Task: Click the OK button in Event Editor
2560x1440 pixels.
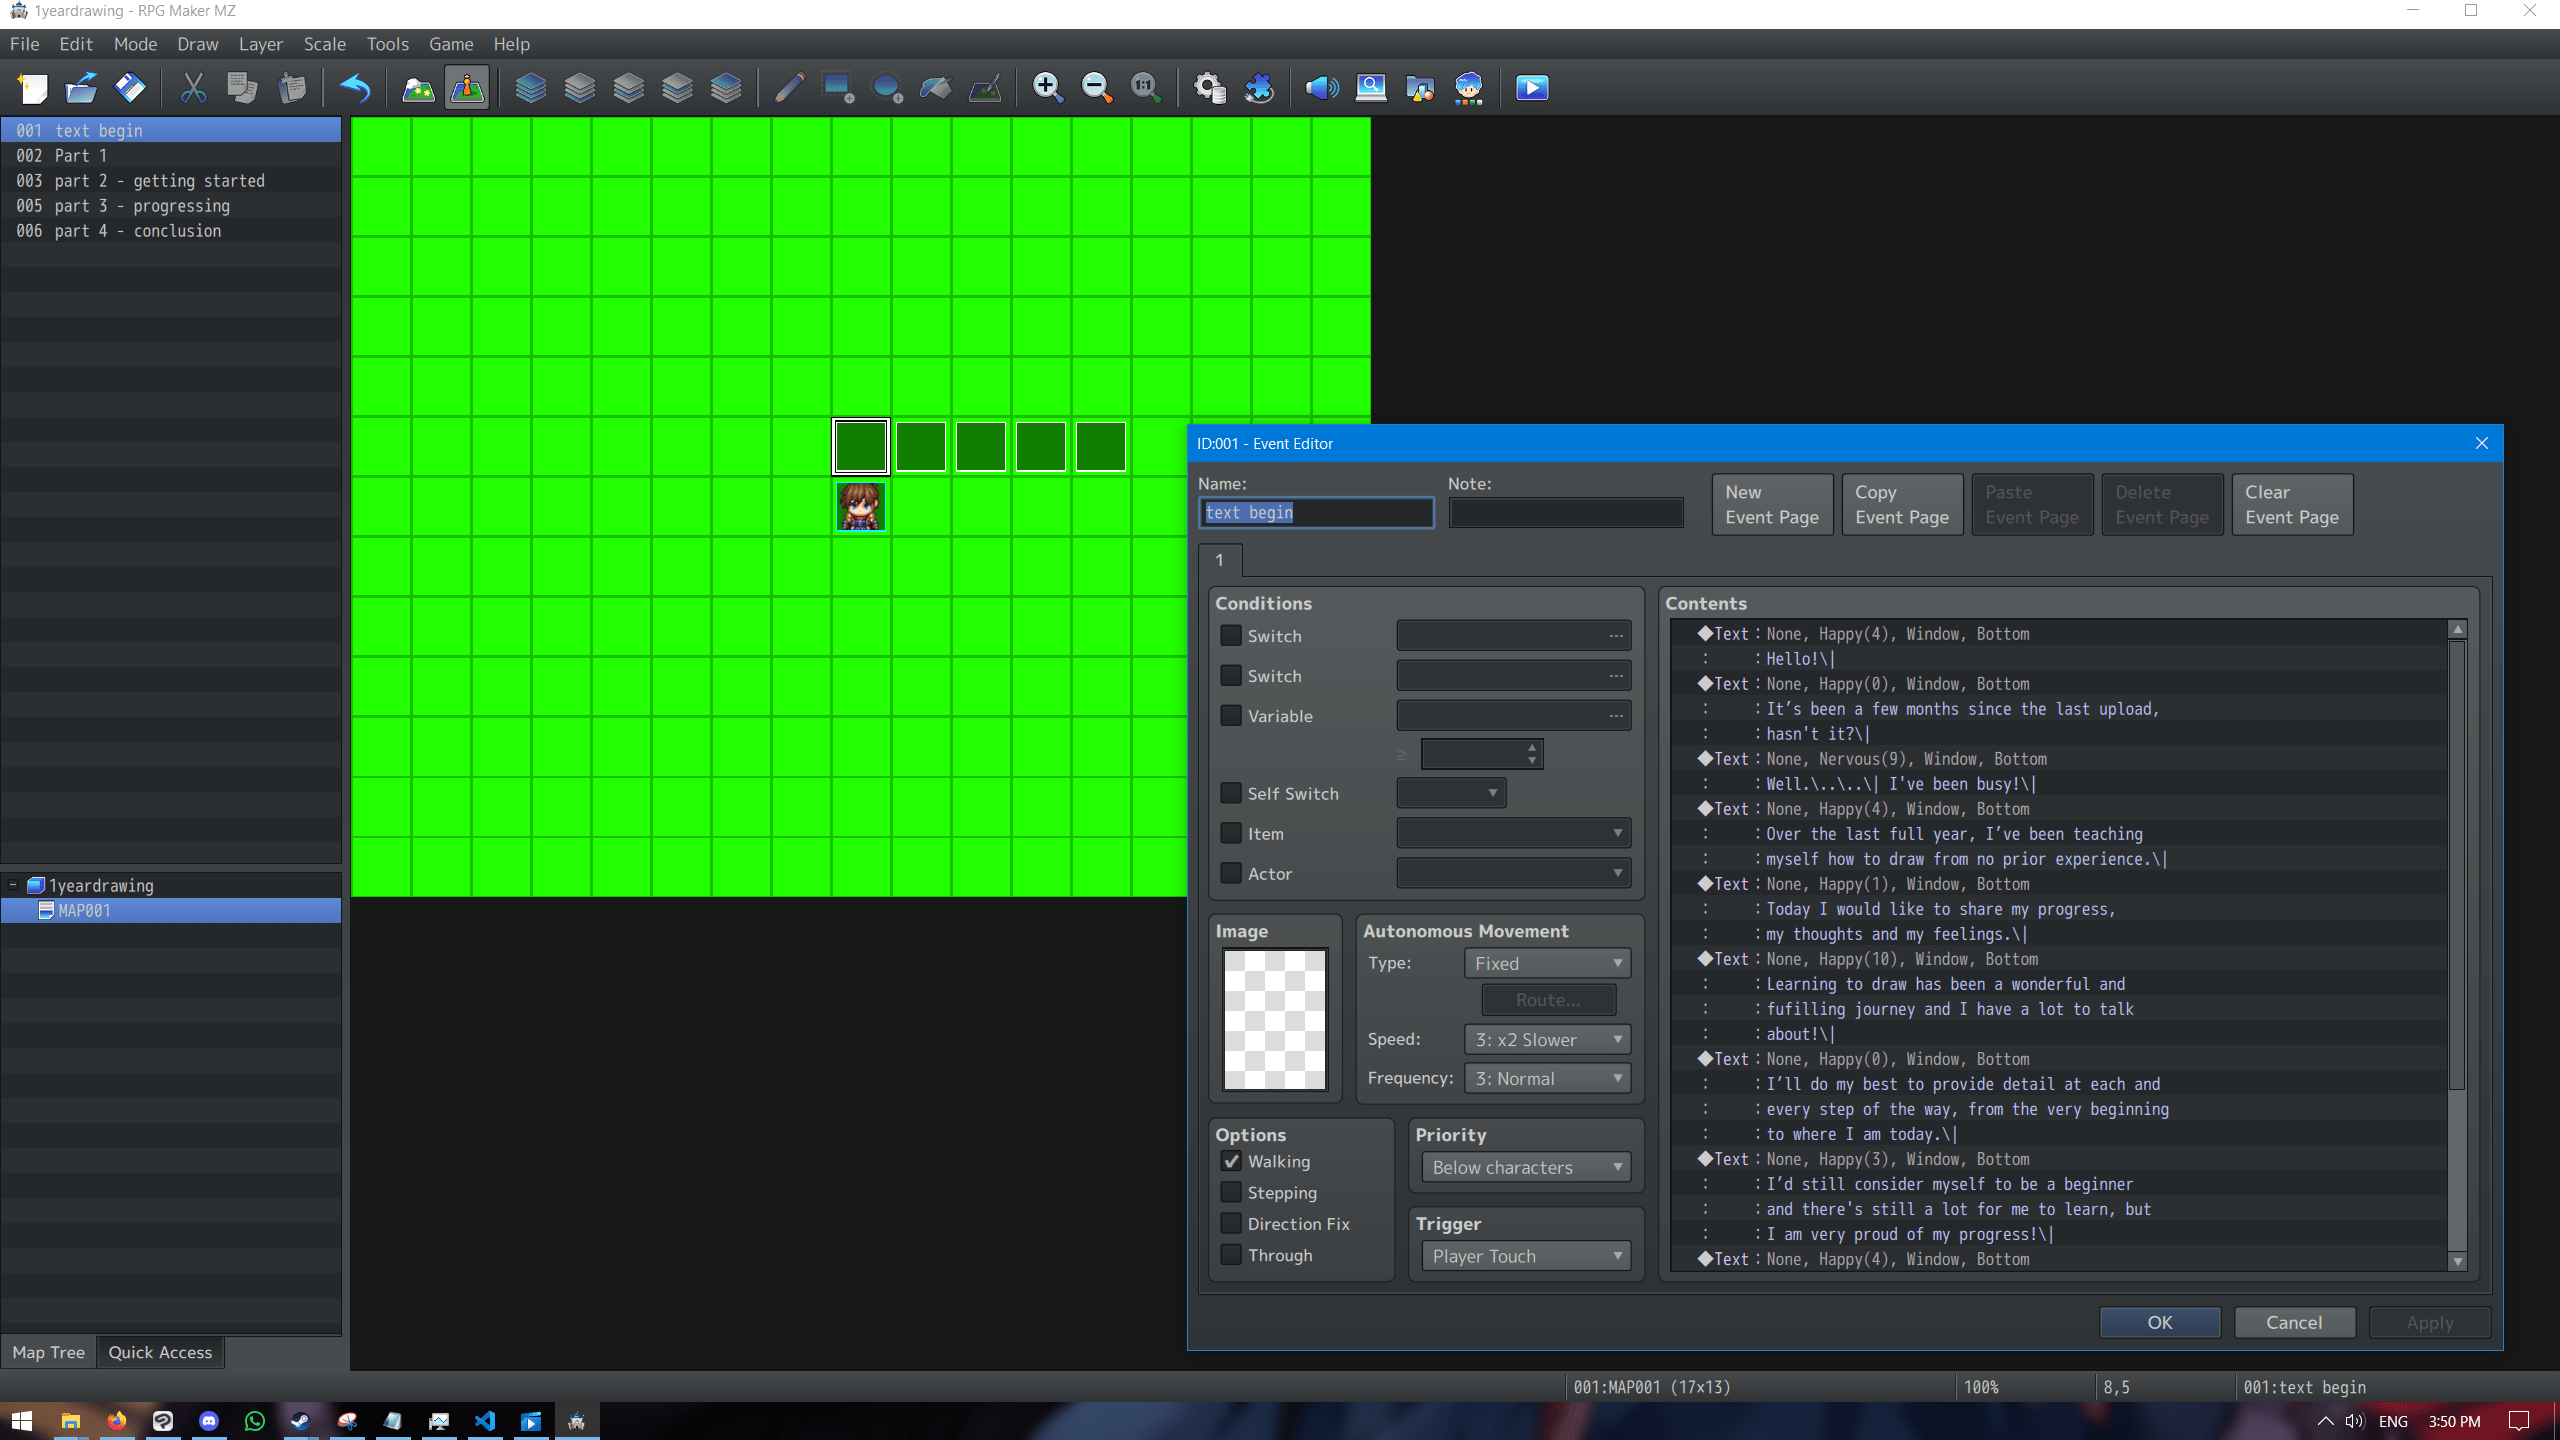Action: 2159,1322
